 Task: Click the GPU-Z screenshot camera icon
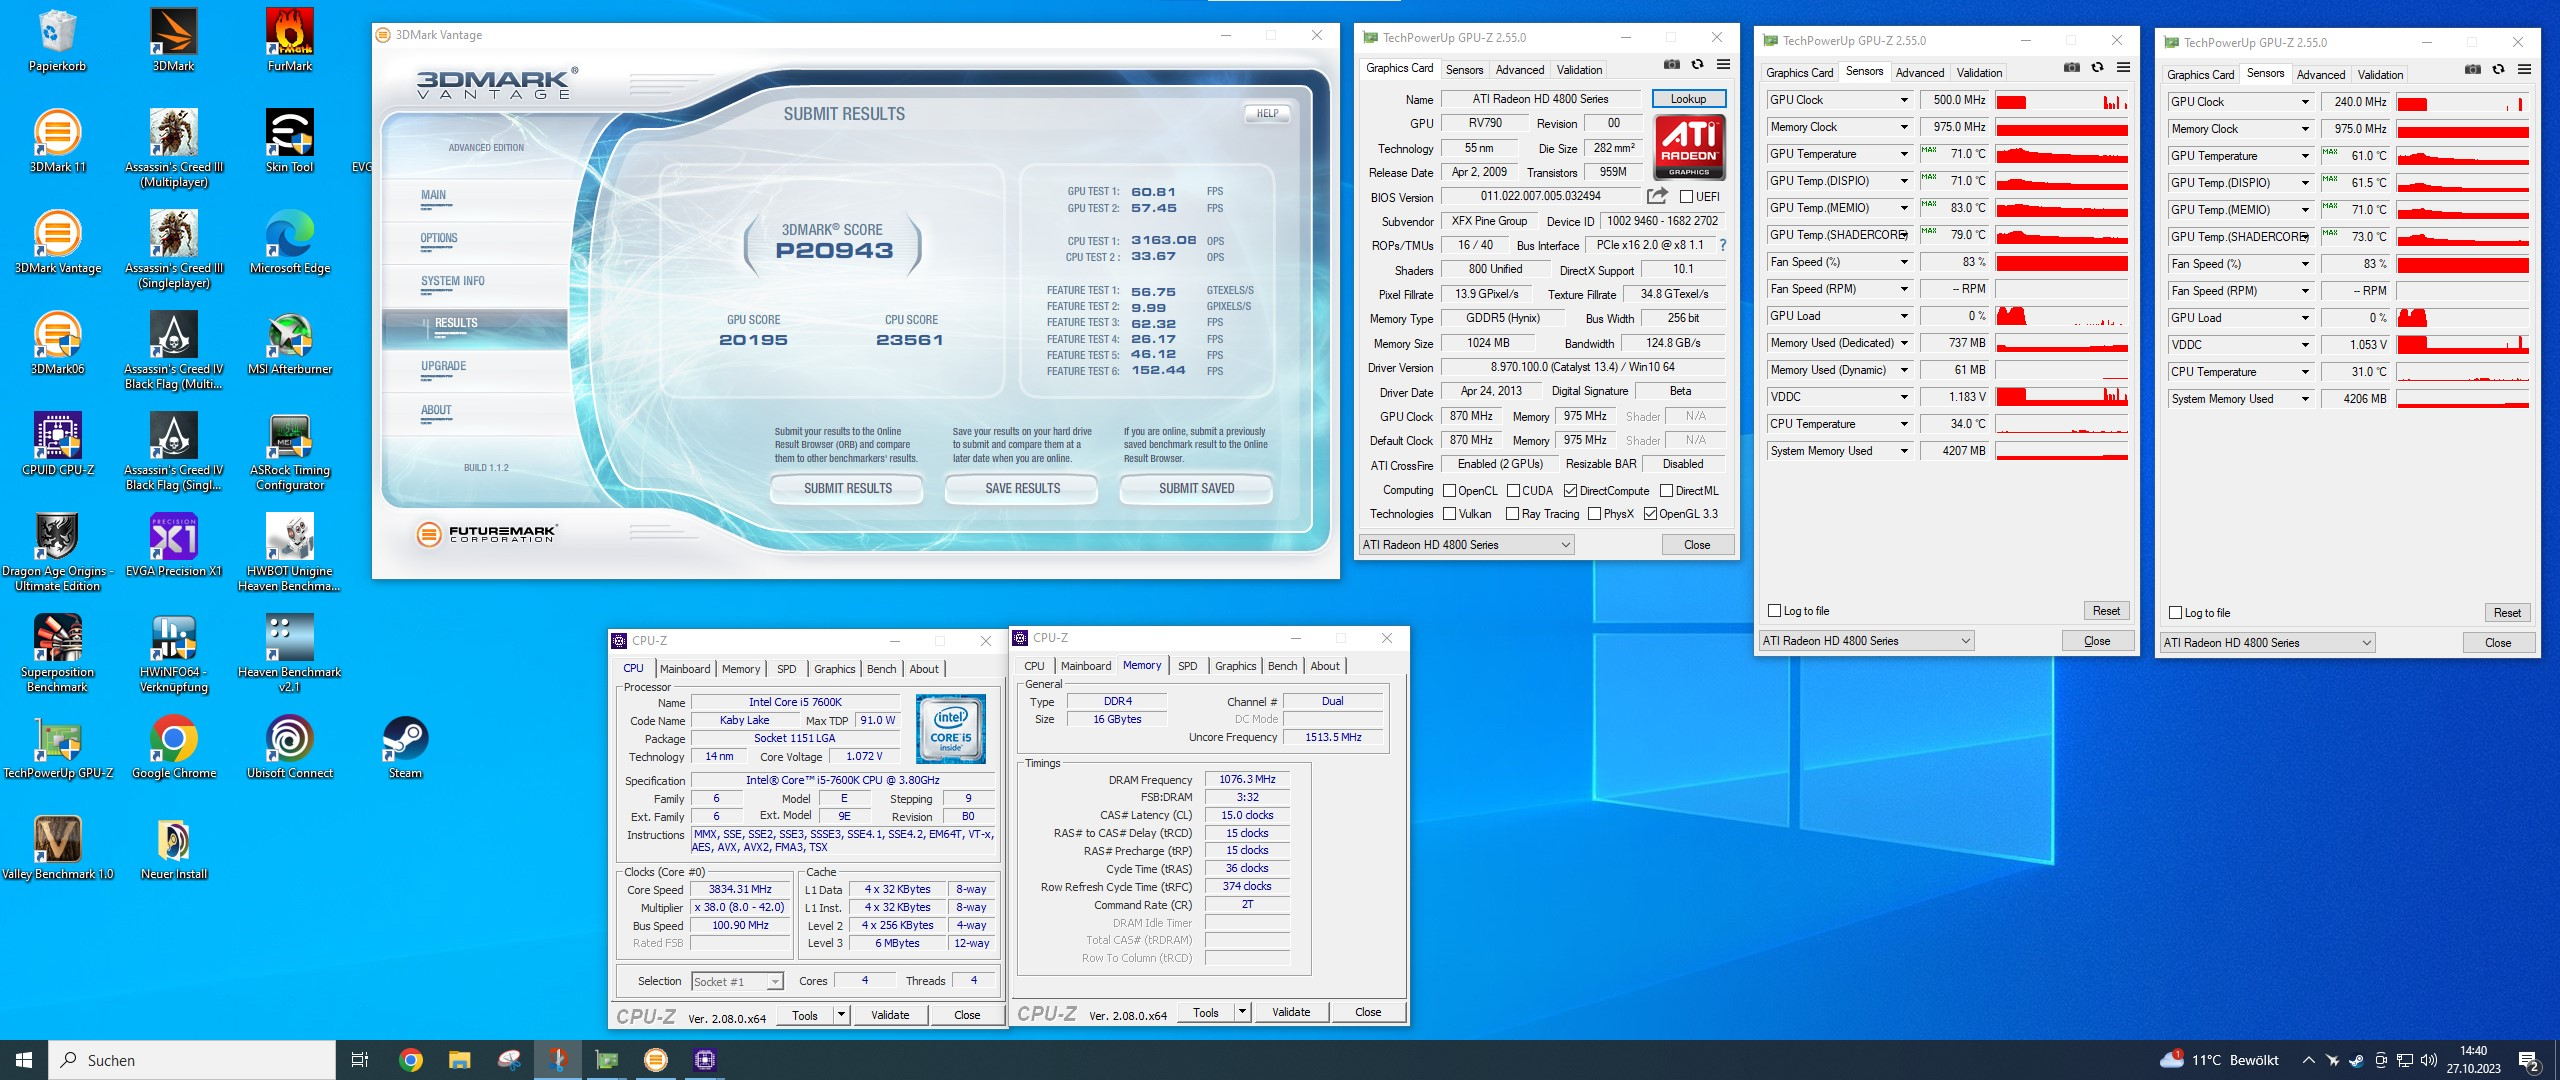tap(1671, 65)
